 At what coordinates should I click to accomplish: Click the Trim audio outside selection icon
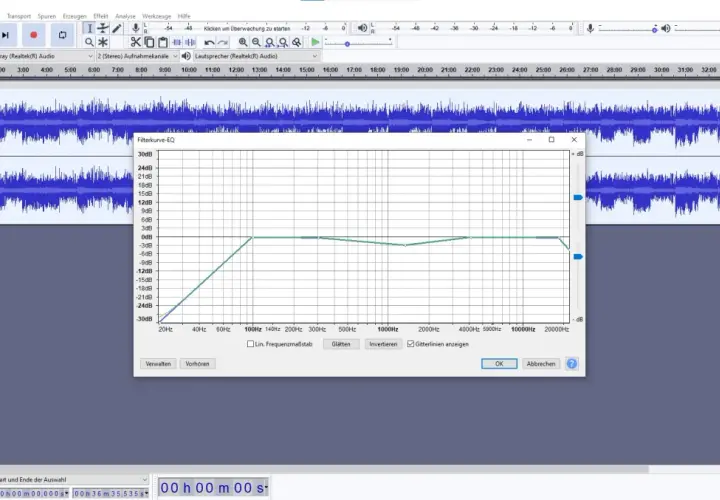[x=177, y=42]
